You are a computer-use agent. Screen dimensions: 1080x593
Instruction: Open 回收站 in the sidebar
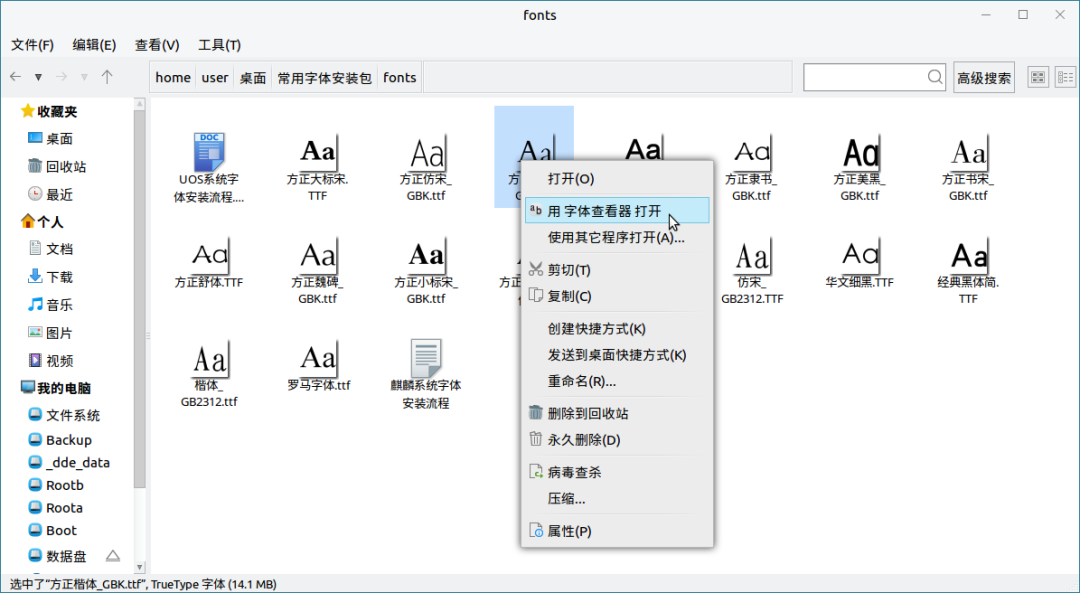coord(57,166)
